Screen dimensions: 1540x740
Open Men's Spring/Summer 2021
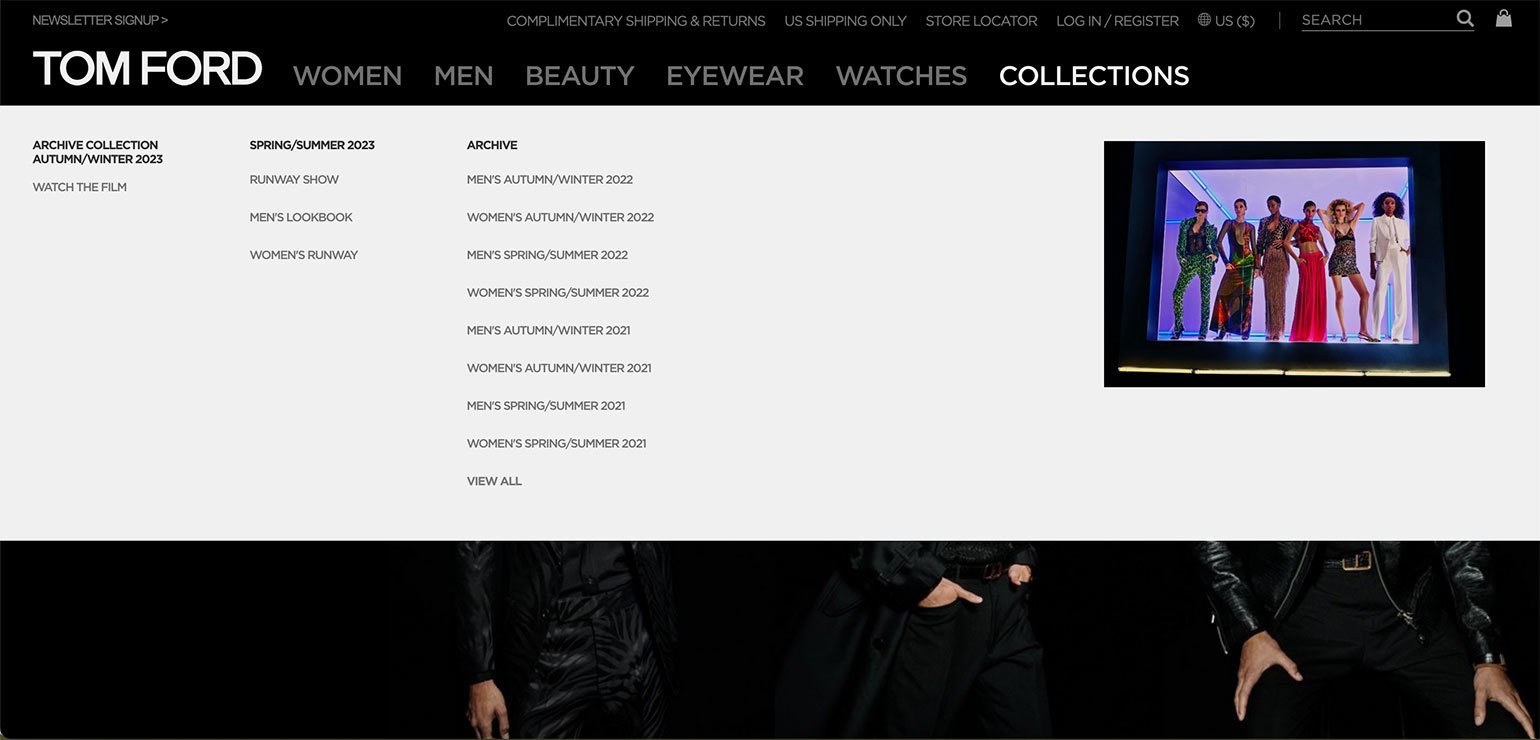(x=546, y=406)
